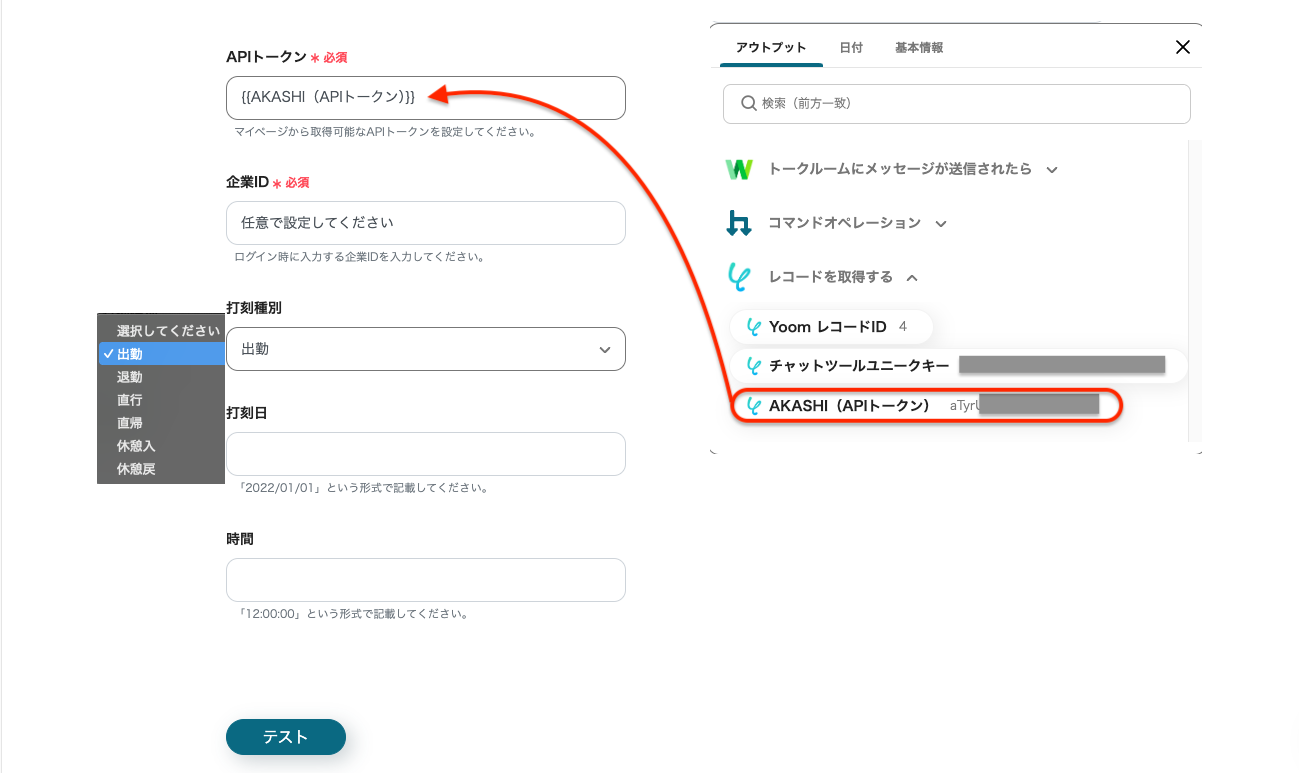This screenshot has width=1299, height=773.
Task: Select 休憩入 in the dropdown list
Action: tap(161, 446)
